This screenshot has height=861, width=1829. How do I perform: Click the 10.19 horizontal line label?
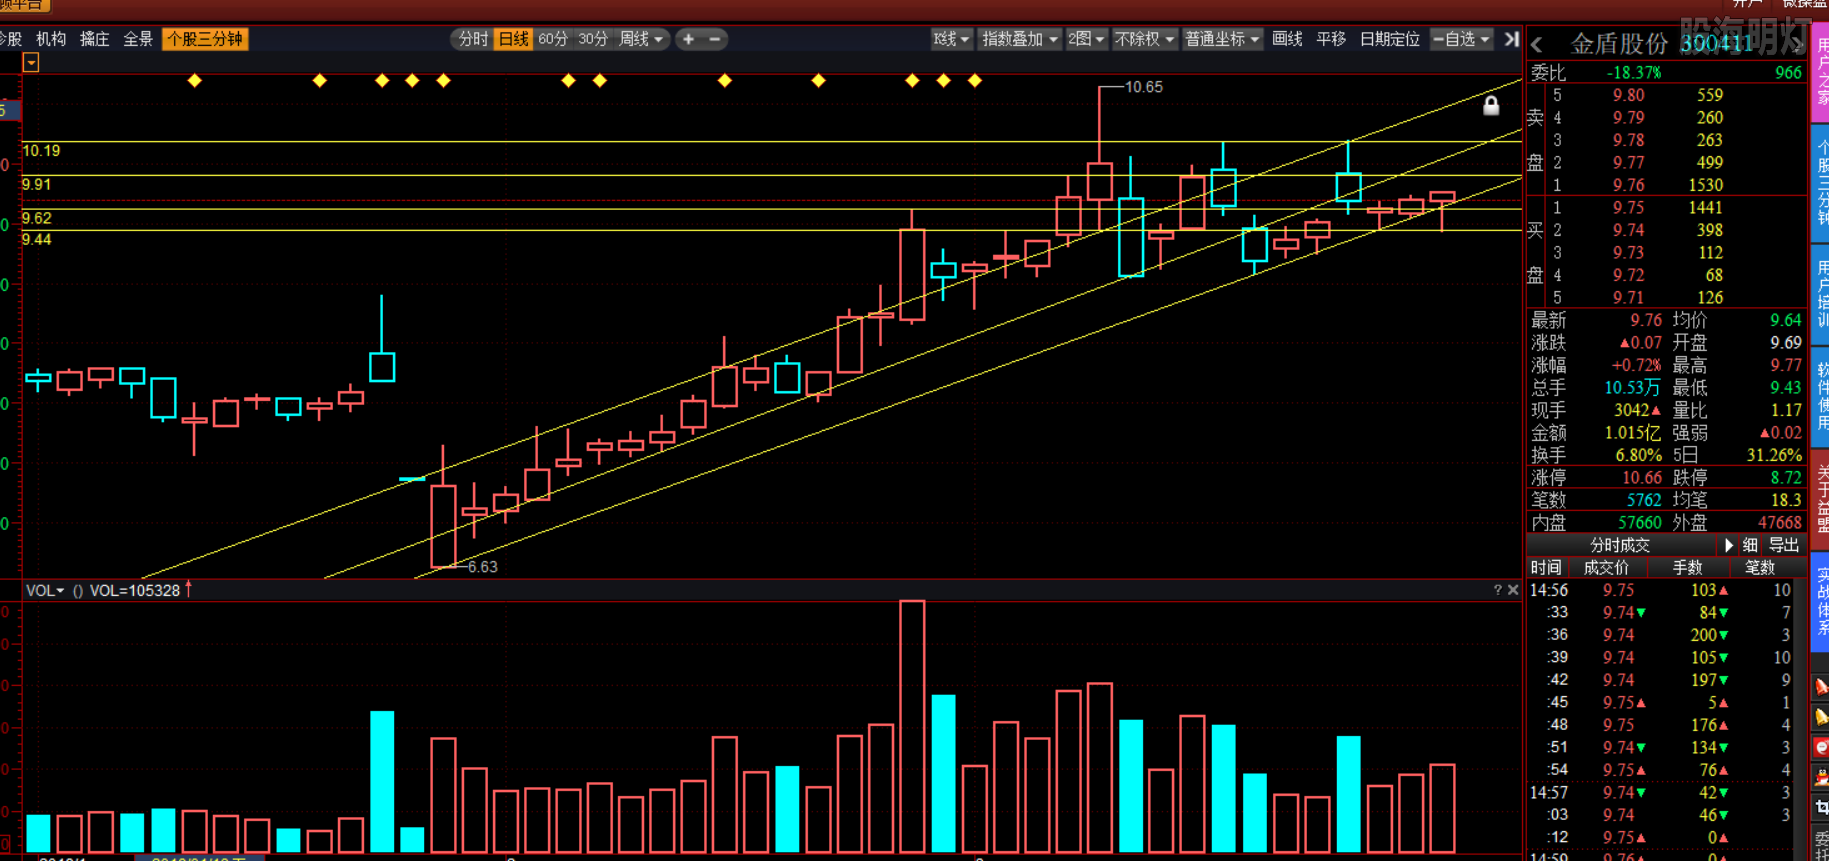point(41,151)
